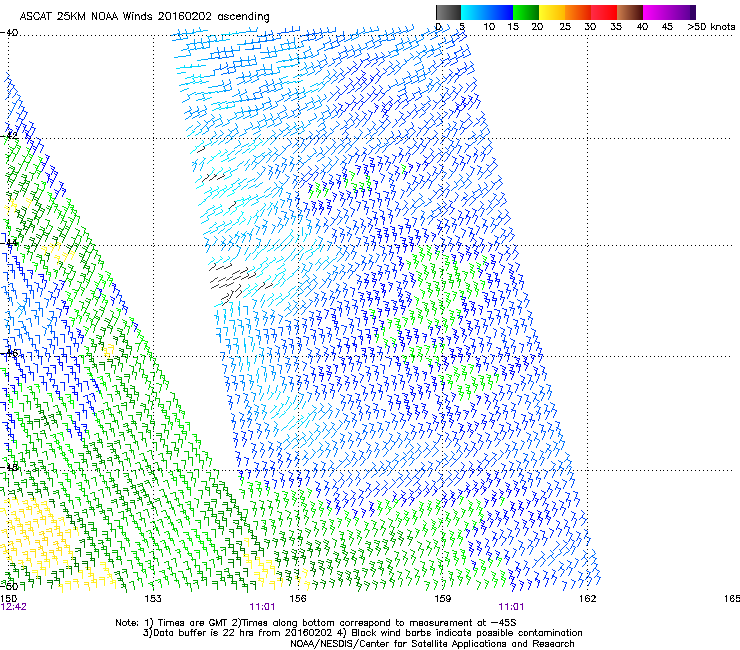Click the legend label '25'

pos(565,27)
